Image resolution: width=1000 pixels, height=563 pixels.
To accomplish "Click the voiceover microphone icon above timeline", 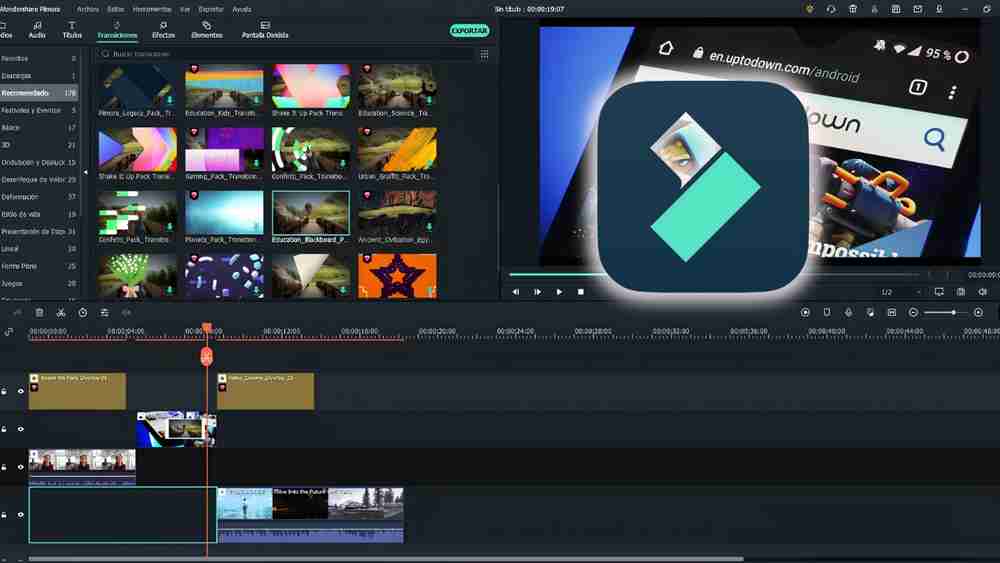I will (x=848, y=312).
